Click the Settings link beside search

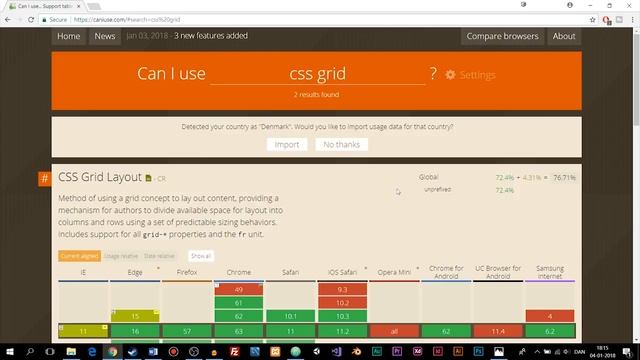(477, 75)
